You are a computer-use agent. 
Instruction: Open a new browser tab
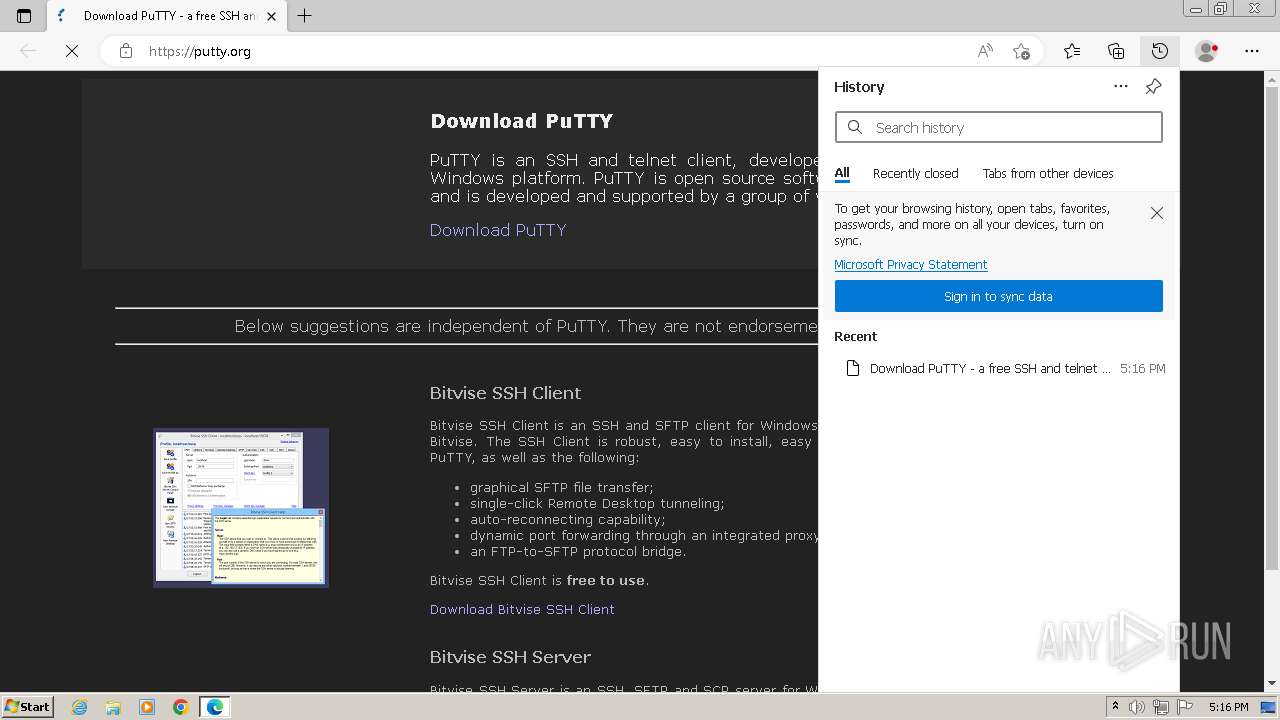(305, 15)
